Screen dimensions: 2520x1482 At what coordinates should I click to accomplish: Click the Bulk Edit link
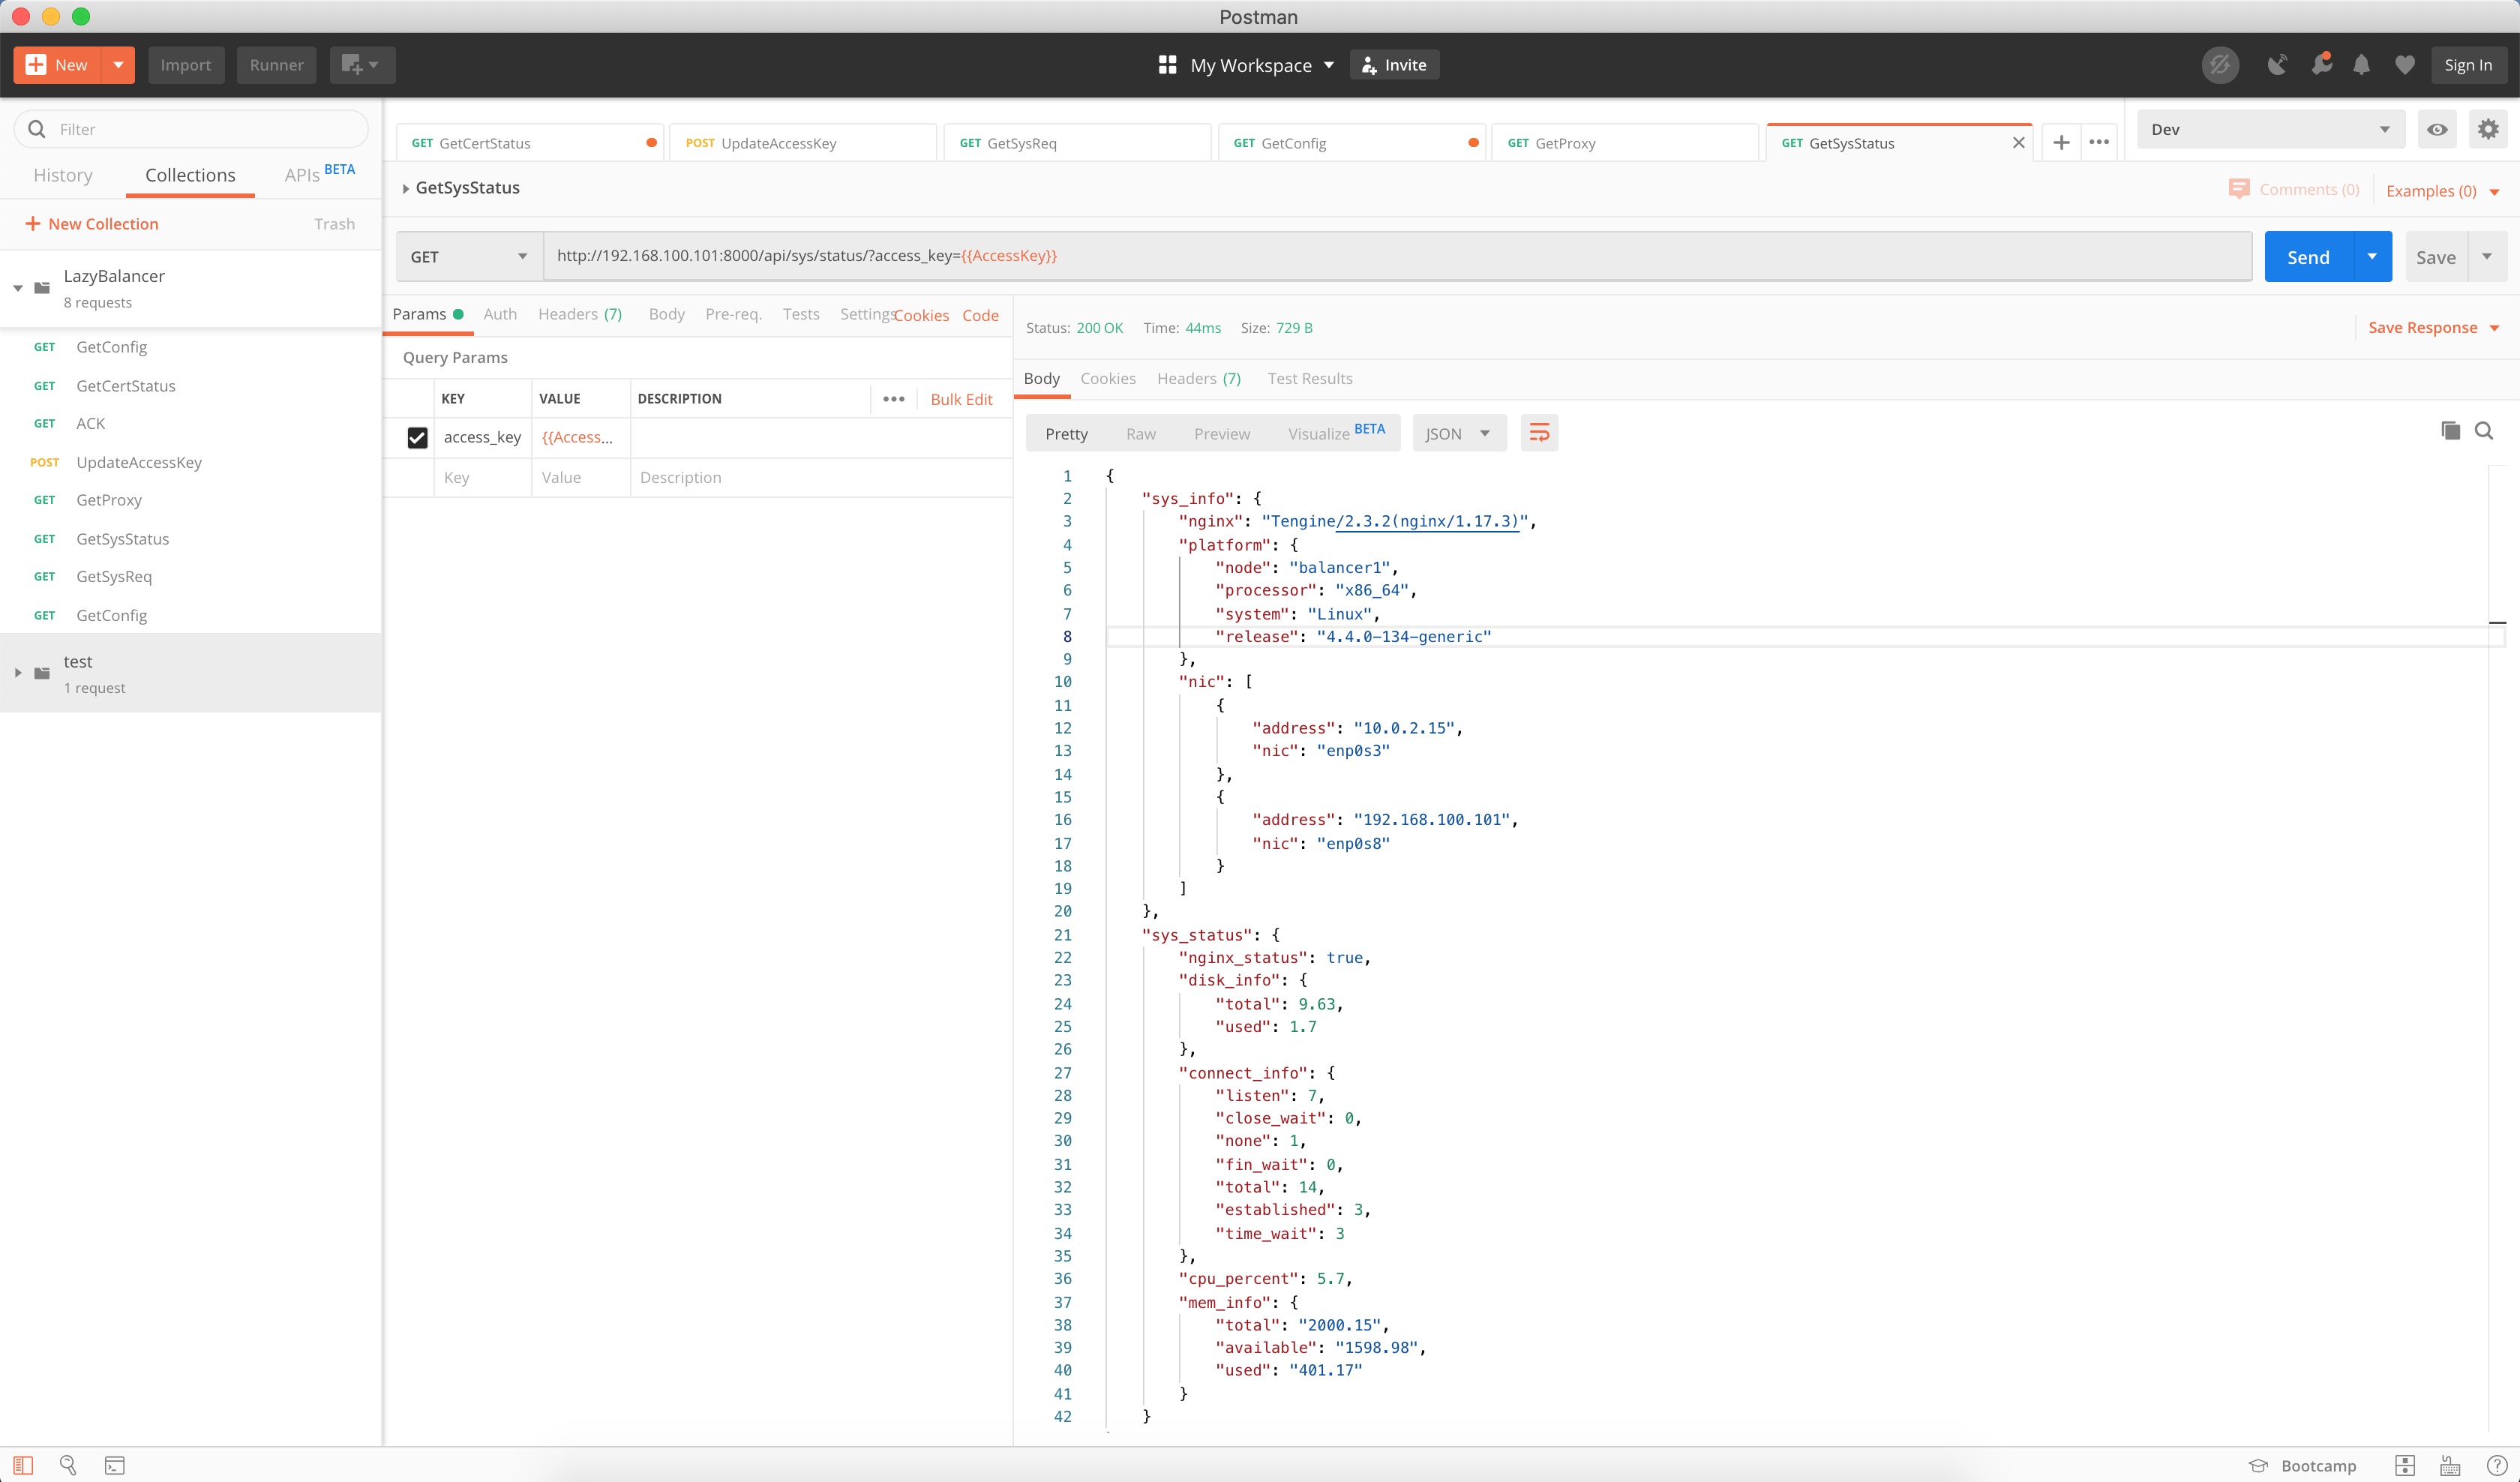coord(961,399)
